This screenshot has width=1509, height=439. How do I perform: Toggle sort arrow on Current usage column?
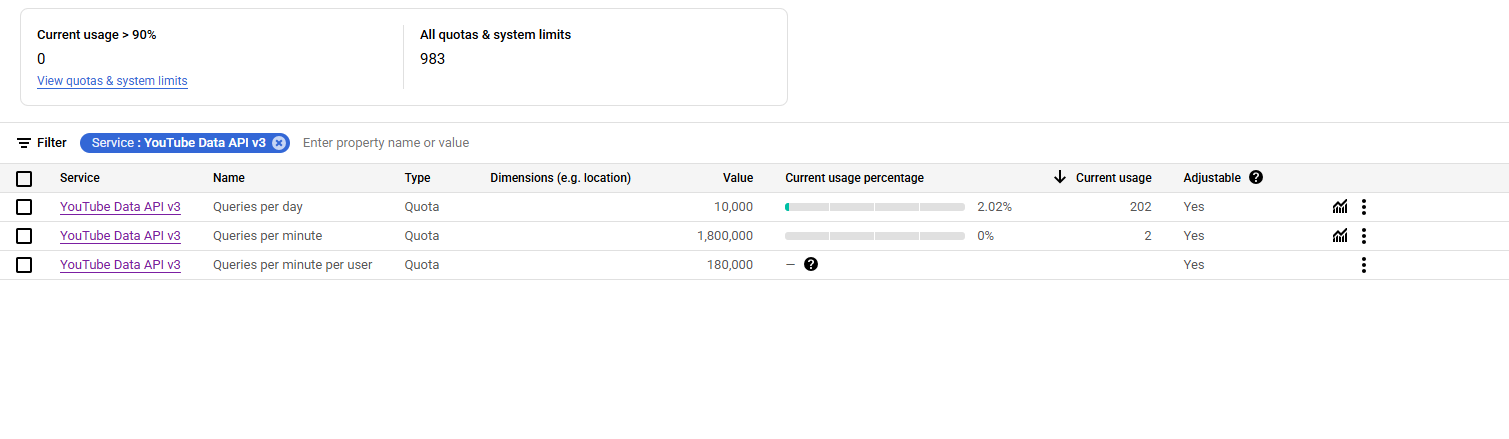tap(1060, 178)
